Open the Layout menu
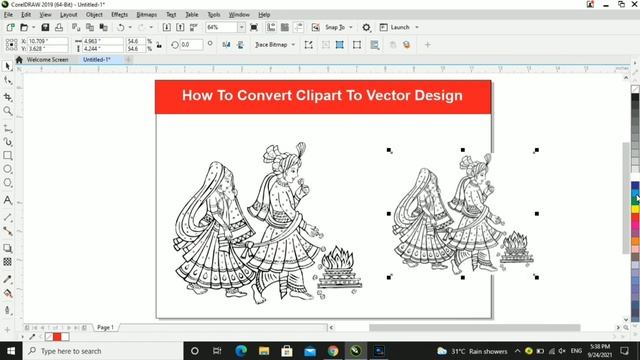Viewport: 640px width, 360px height. [x=68, y=14]
